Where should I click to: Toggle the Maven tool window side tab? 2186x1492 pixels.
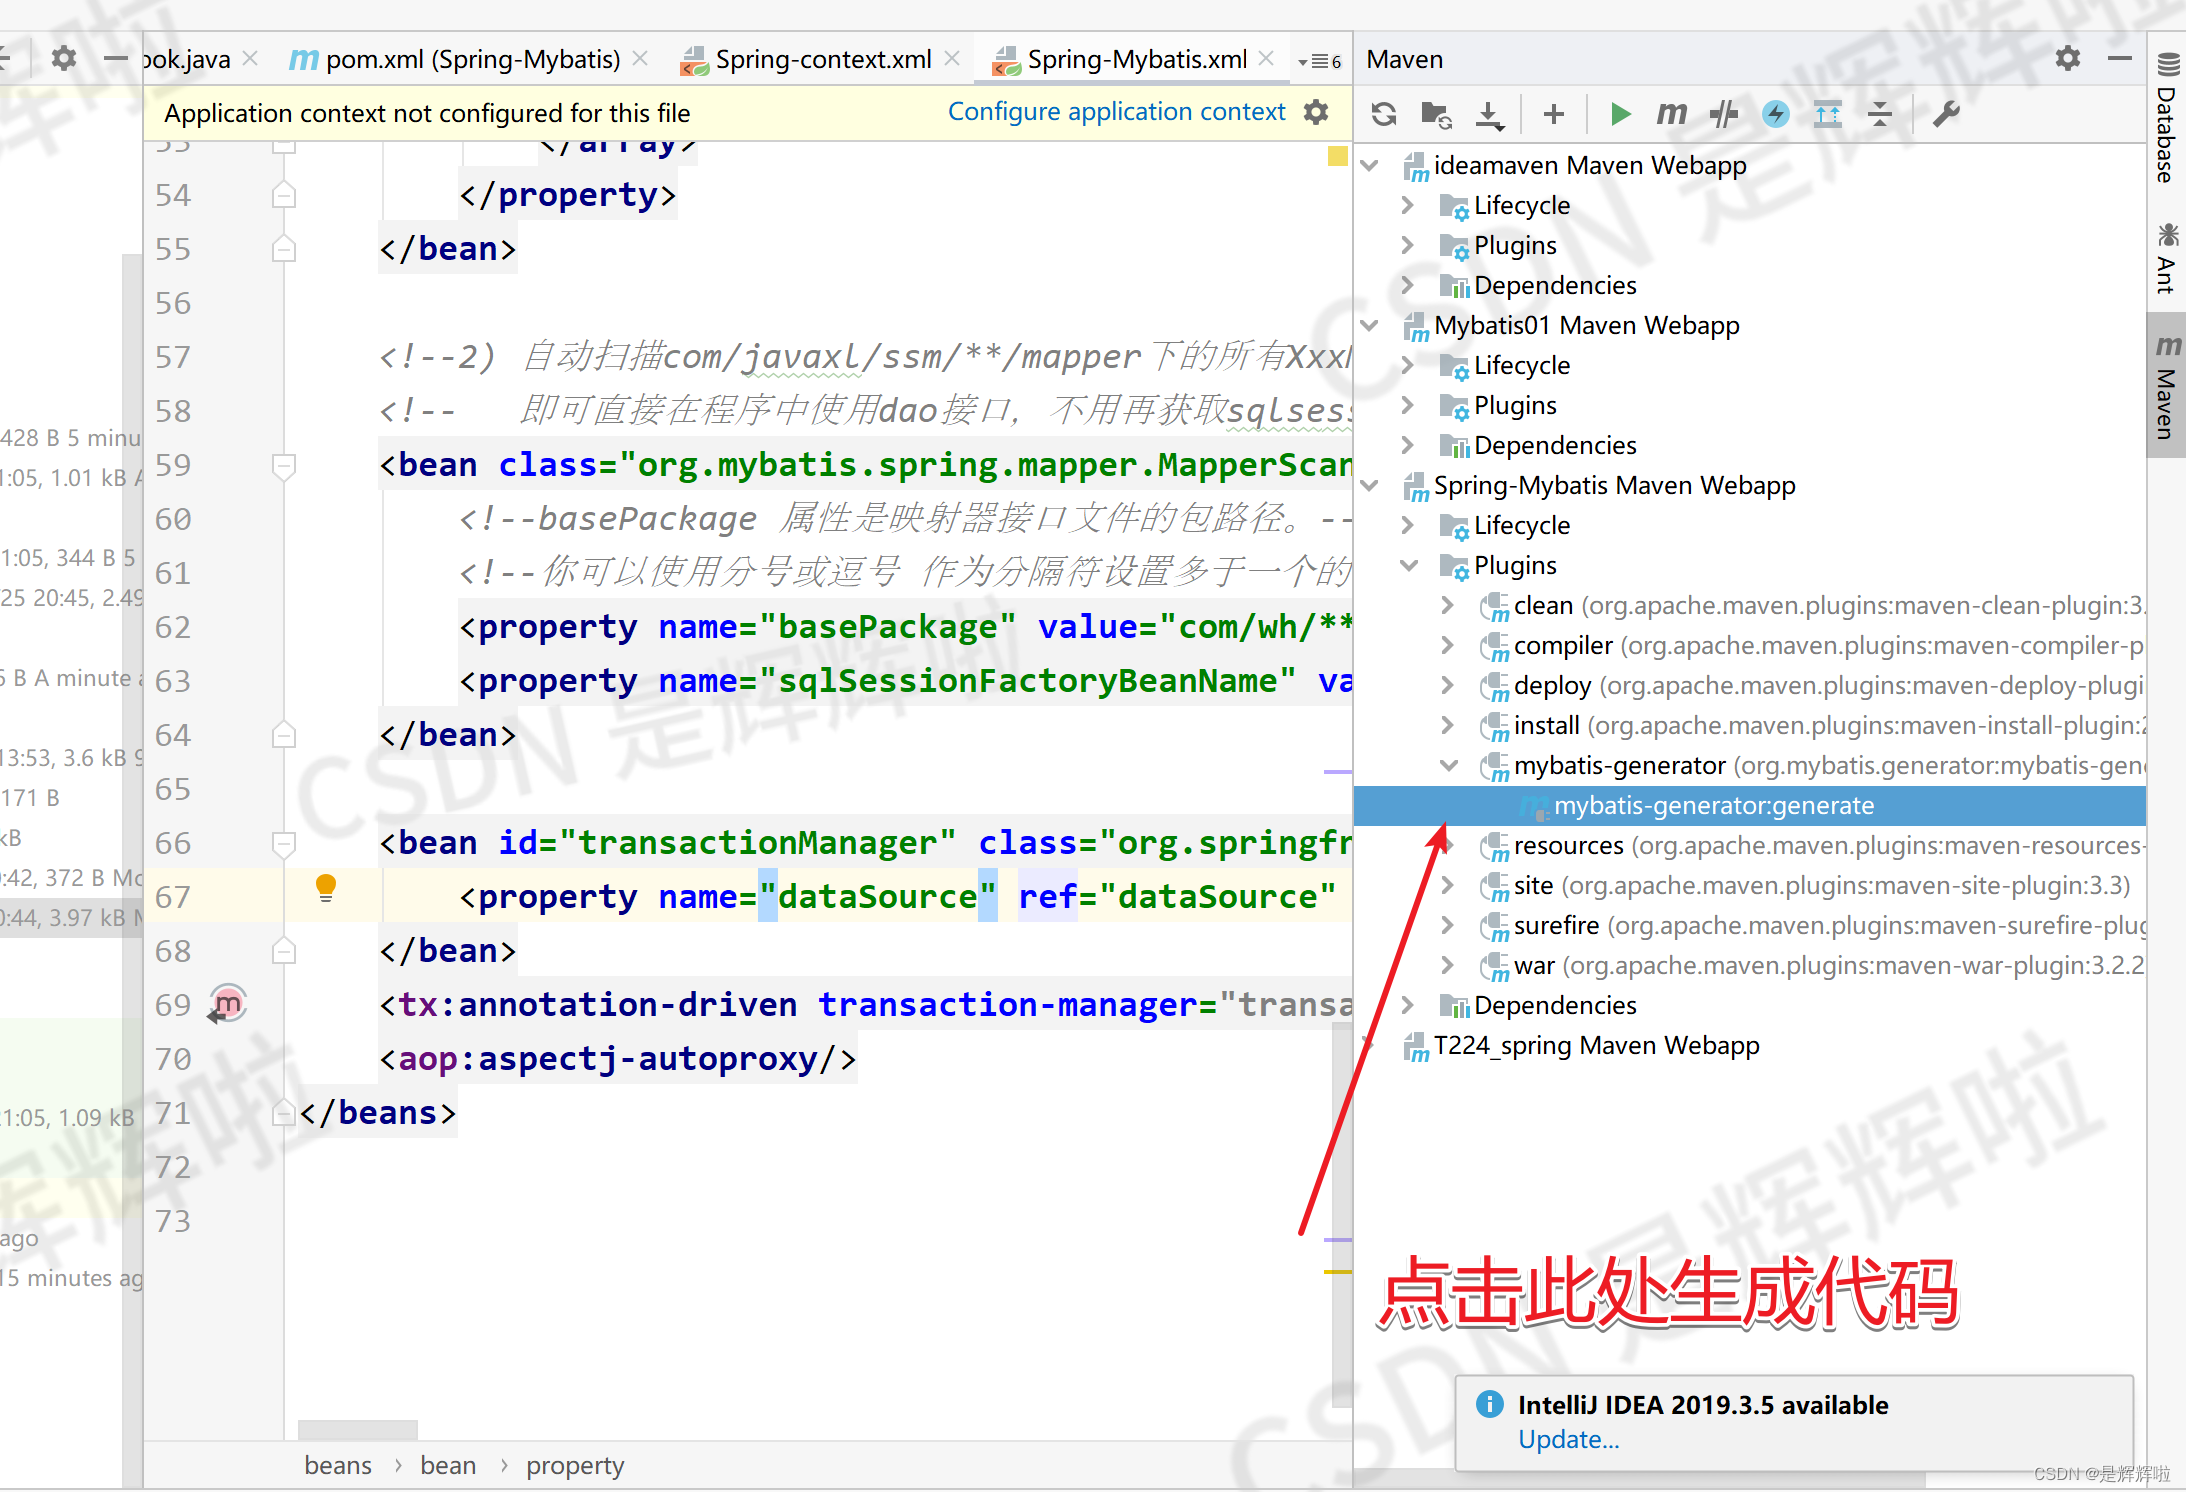click(2166, 386)
